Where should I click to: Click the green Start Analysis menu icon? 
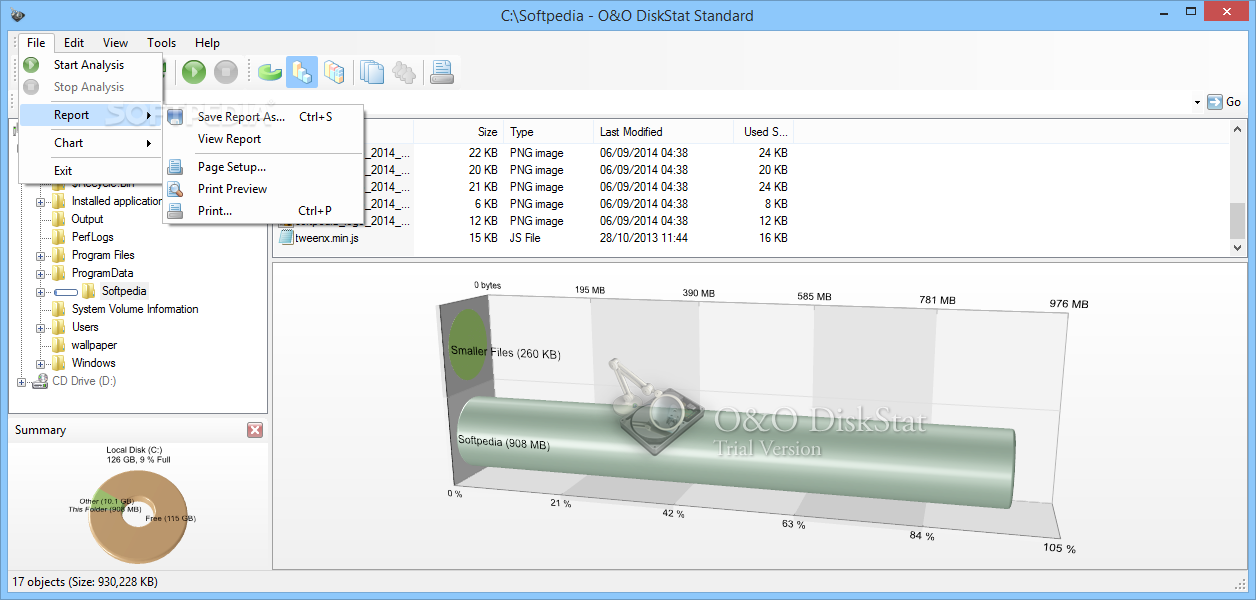(x=32, y=65)
